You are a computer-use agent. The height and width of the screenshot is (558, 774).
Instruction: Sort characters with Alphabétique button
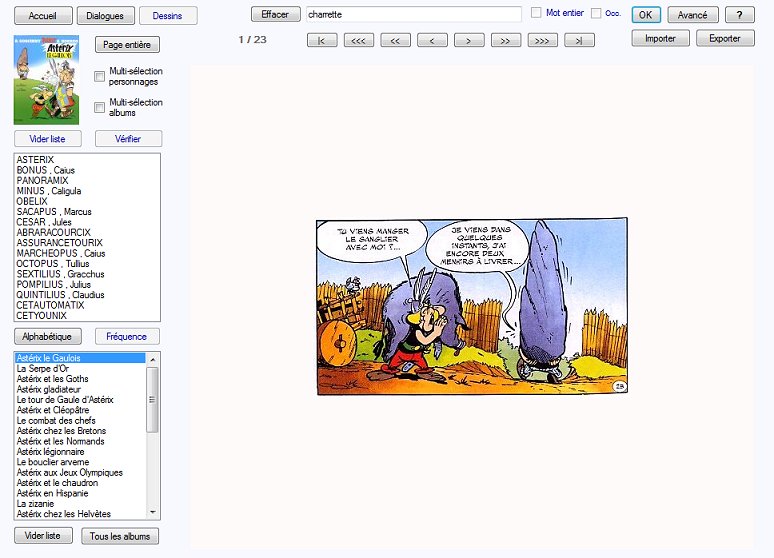[47, 336]
